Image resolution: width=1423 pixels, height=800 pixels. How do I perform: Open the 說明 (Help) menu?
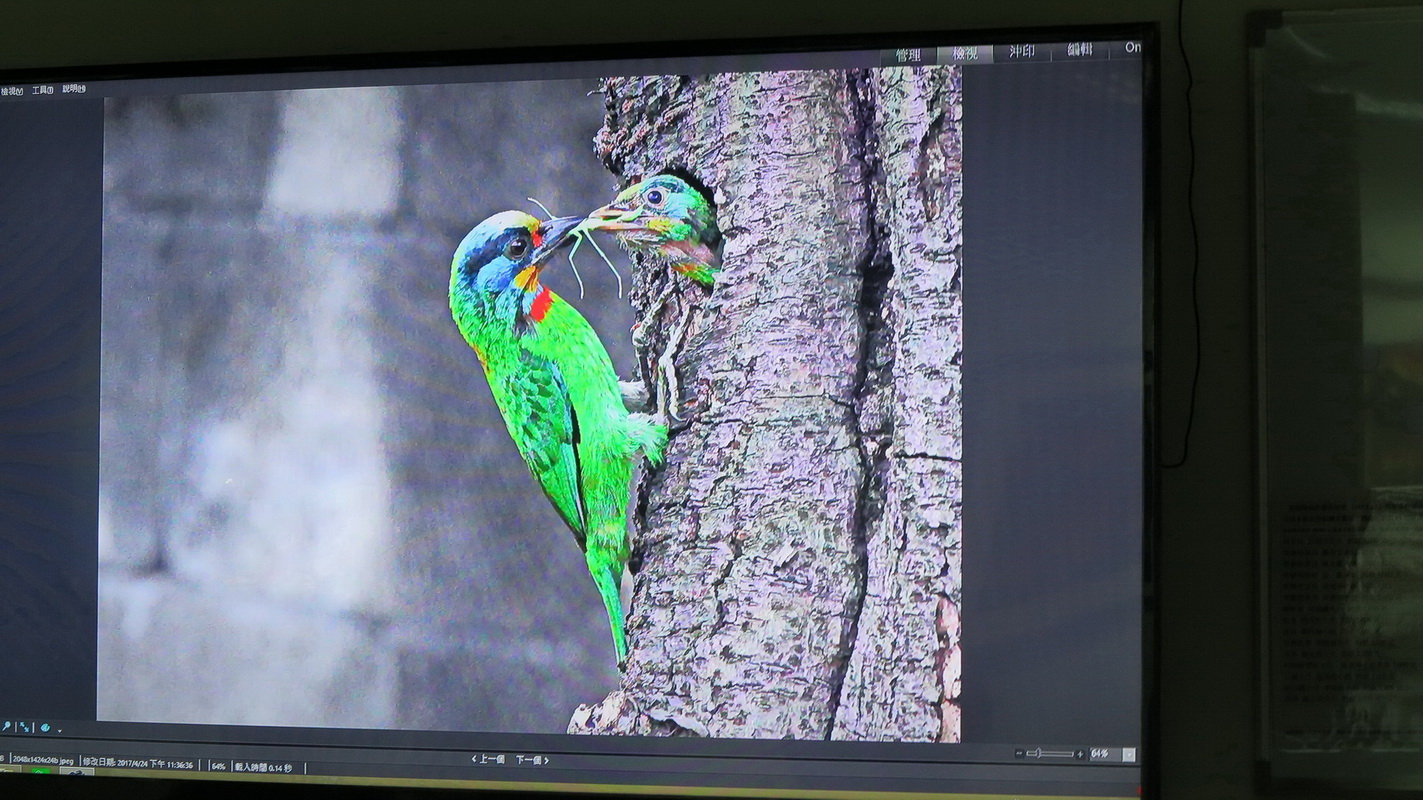[74, 89]
